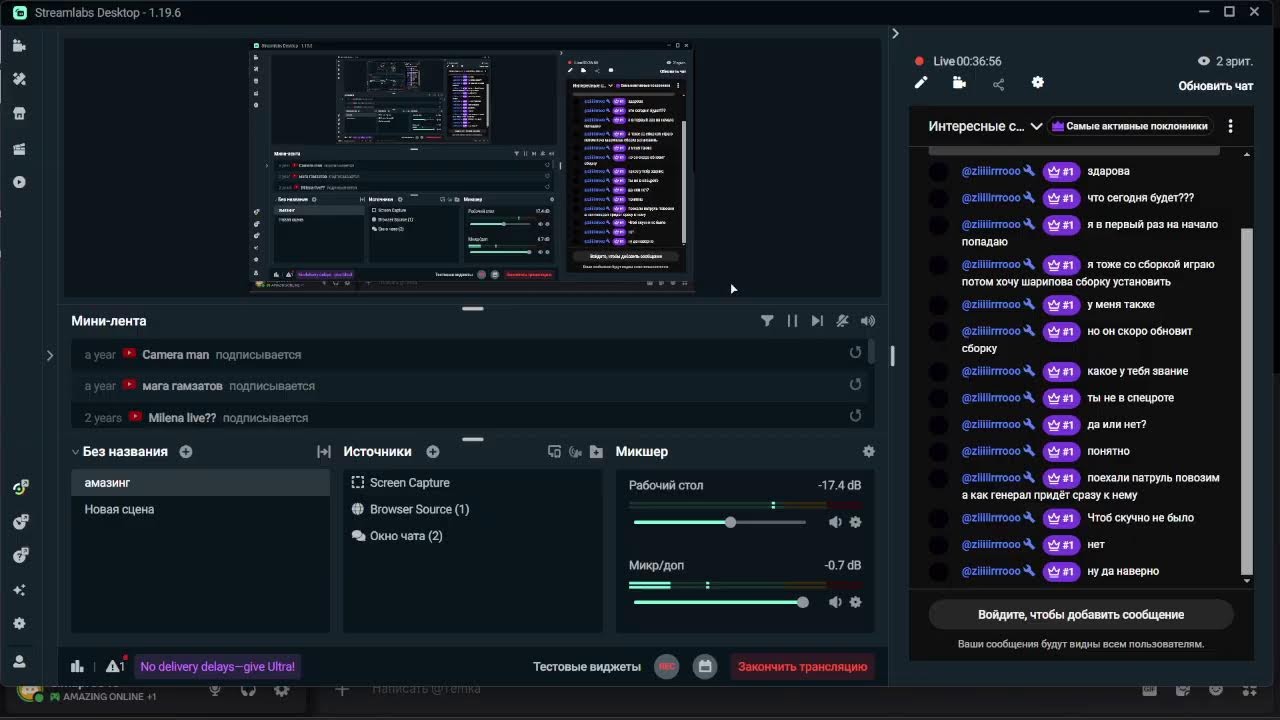
Task: Mute the Рабочий стол audio
Action: pyautogui.click(x=835, y=522)
